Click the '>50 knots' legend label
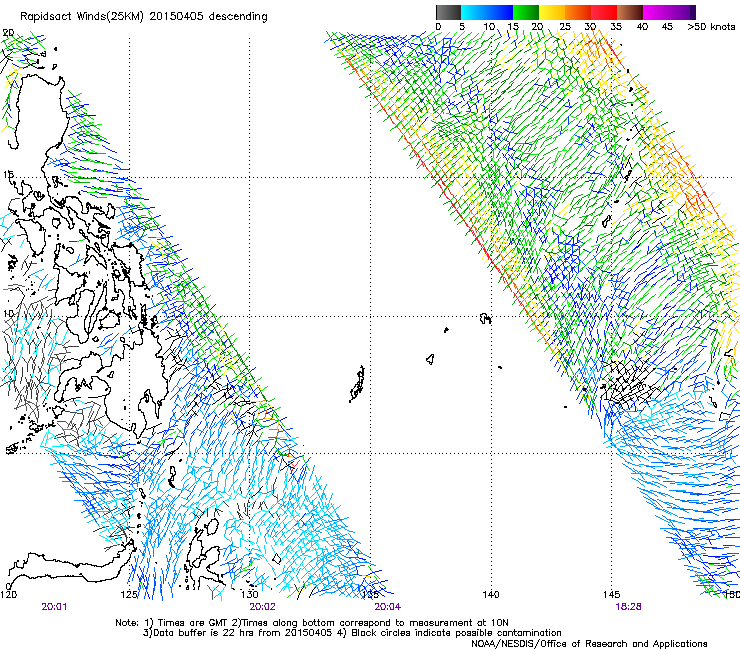 tap(711, 27)
